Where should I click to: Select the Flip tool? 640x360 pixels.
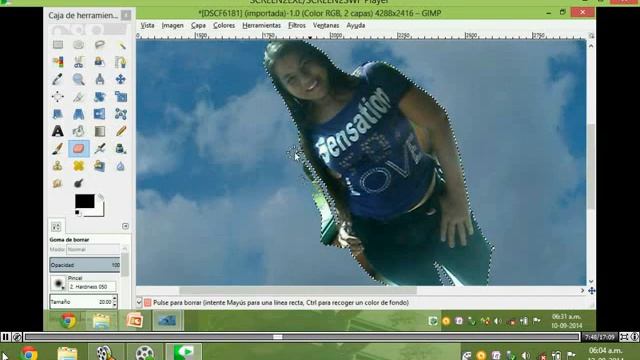pos(100,113)
